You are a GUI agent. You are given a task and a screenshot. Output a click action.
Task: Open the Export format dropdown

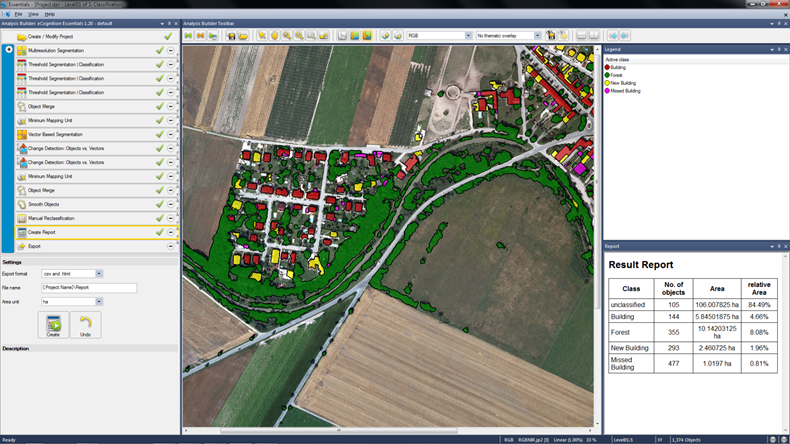97,273
